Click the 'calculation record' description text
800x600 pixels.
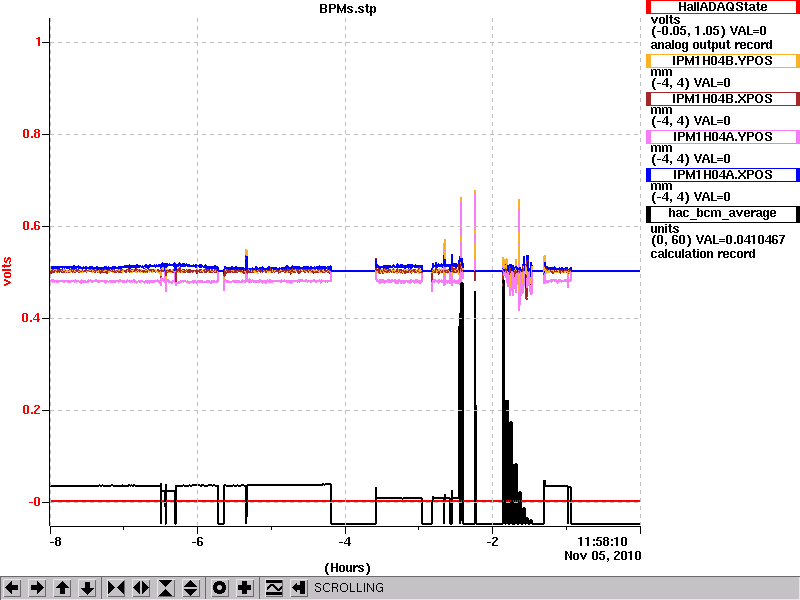coord(703,254)
